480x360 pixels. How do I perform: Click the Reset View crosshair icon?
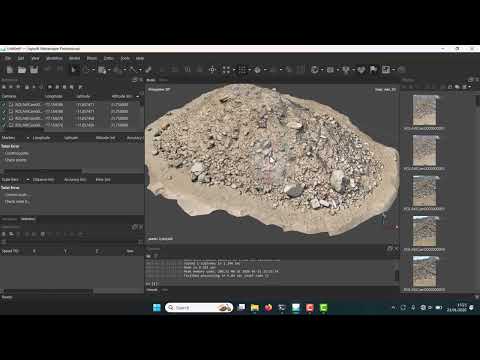point(212,69)
